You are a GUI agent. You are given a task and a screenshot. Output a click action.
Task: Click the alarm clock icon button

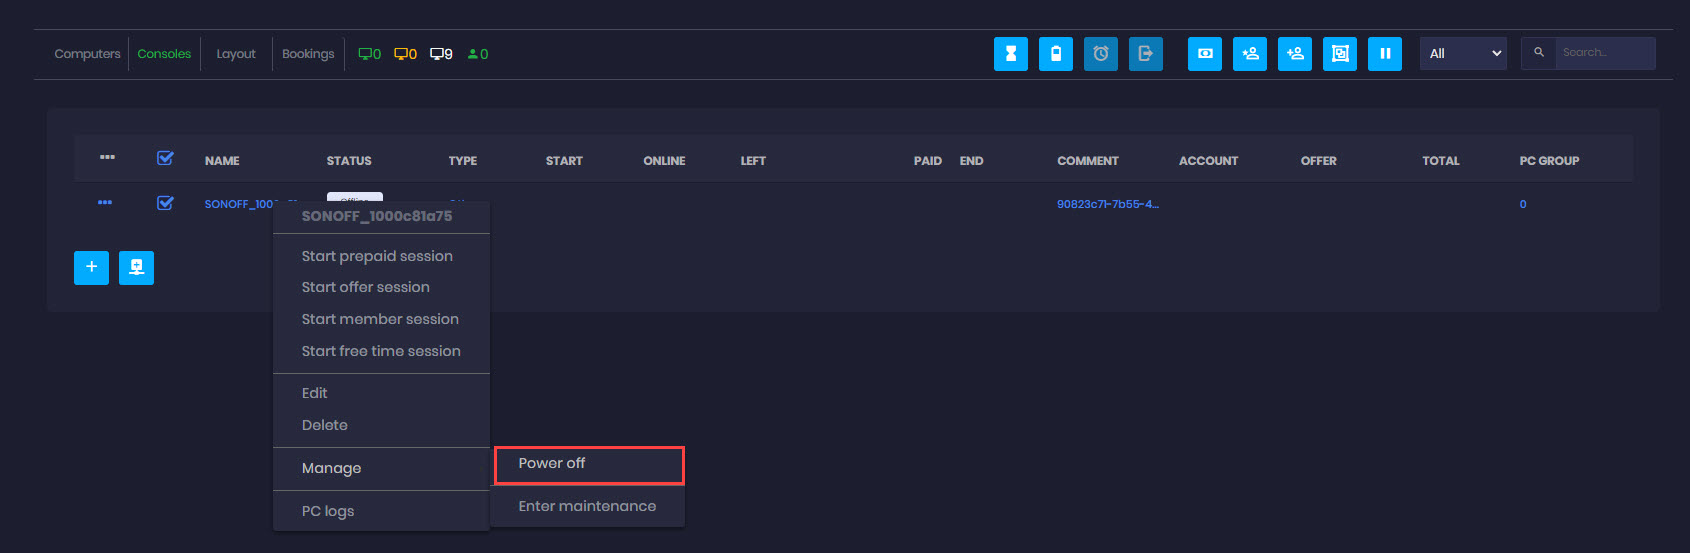click(x=1100, y=54)
